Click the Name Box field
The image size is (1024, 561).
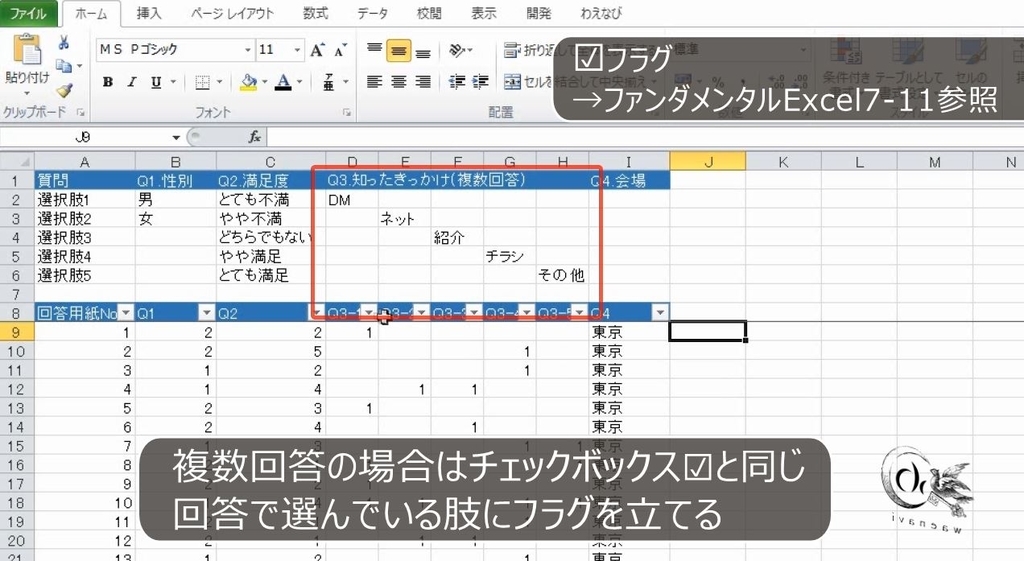[x=85, y=137]
